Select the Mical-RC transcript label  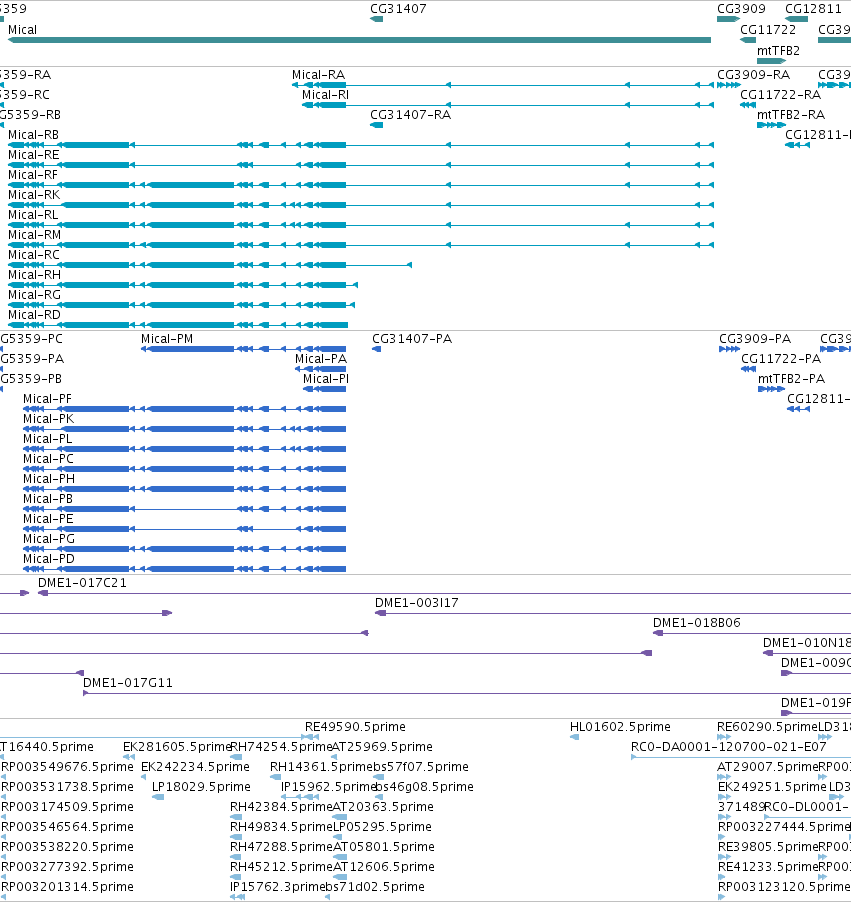point(34,255)
